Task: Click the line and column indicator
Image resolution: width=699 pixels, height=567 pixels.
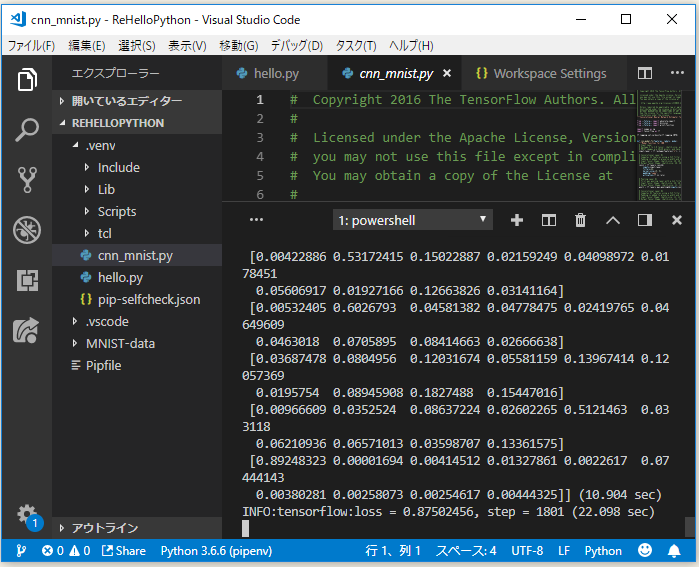Action: point(393,551)
